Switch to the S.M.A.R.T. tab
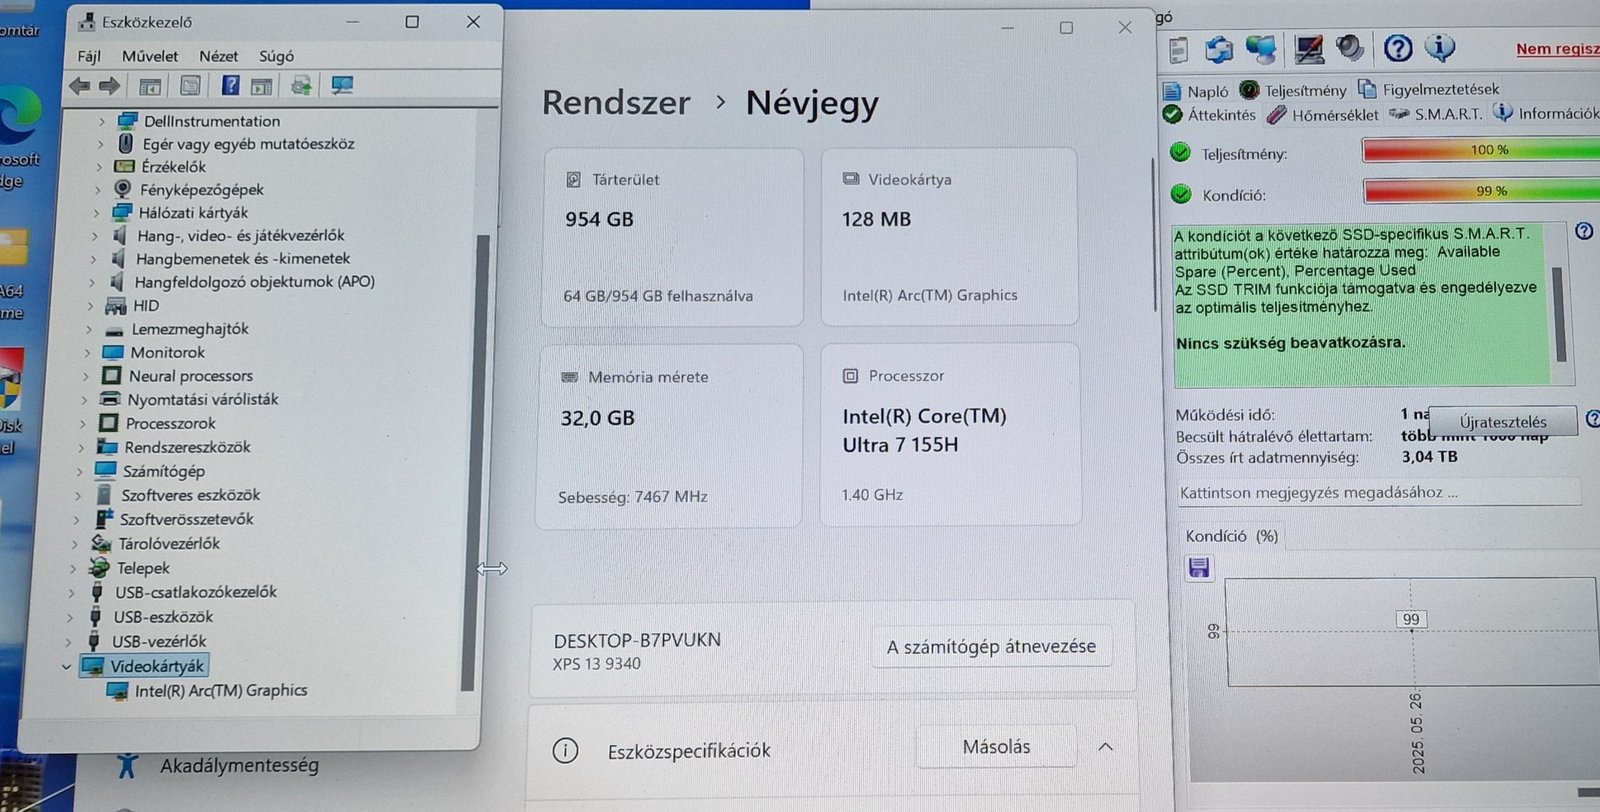 click(x=1436, y=114)
